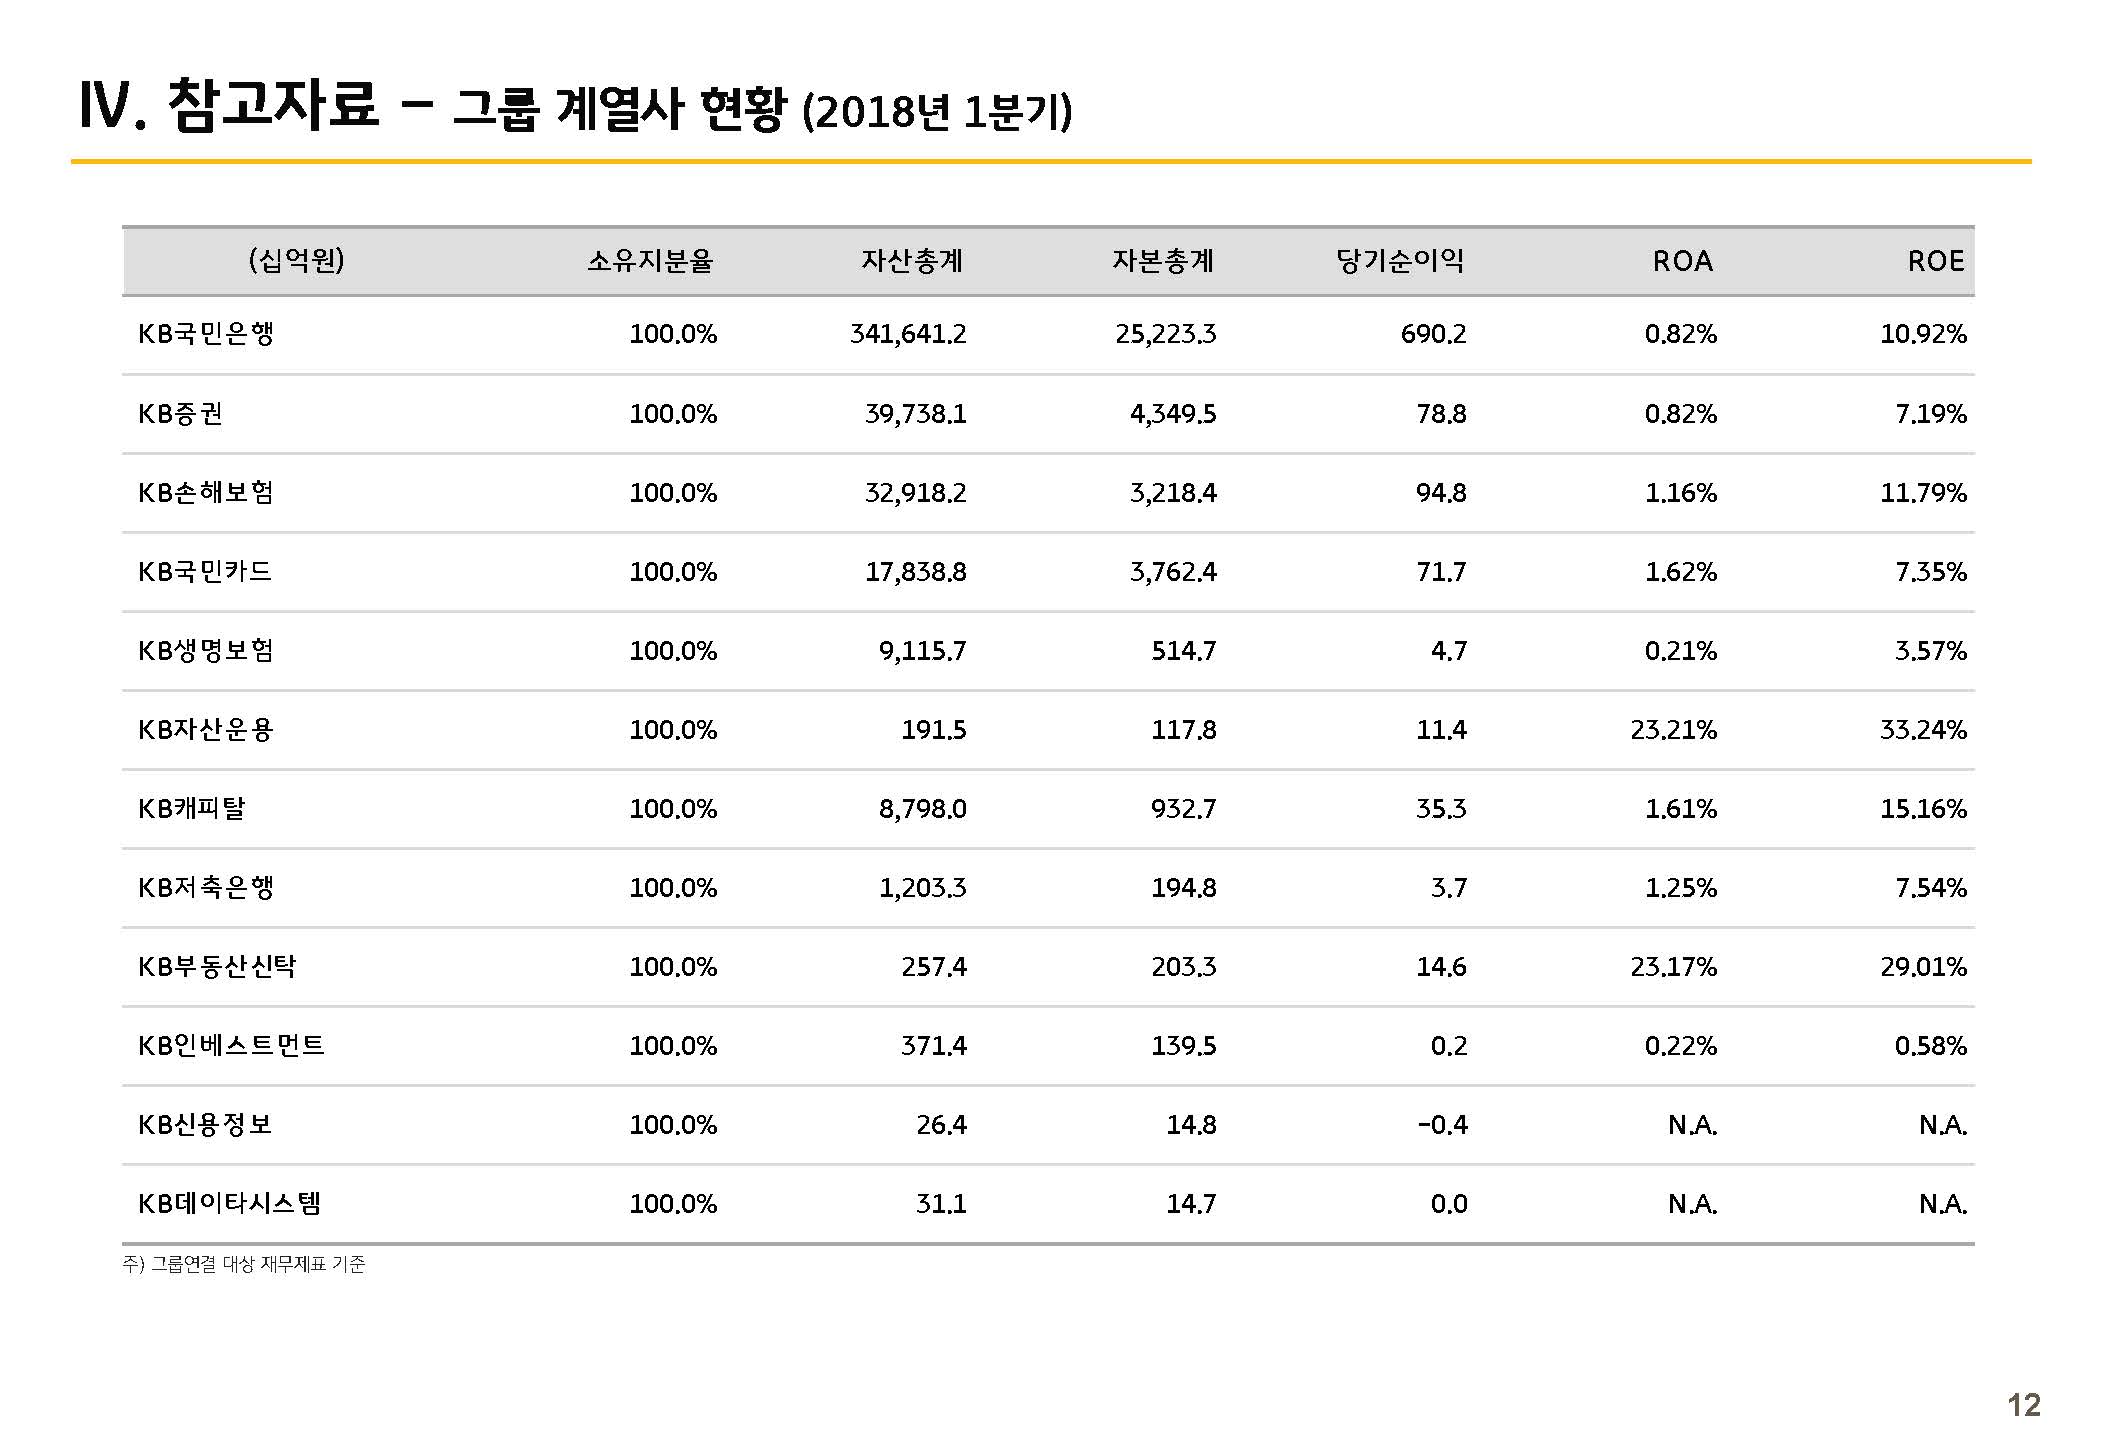
Task: Click the row label 'KB저축은행'
Action: 206,887
